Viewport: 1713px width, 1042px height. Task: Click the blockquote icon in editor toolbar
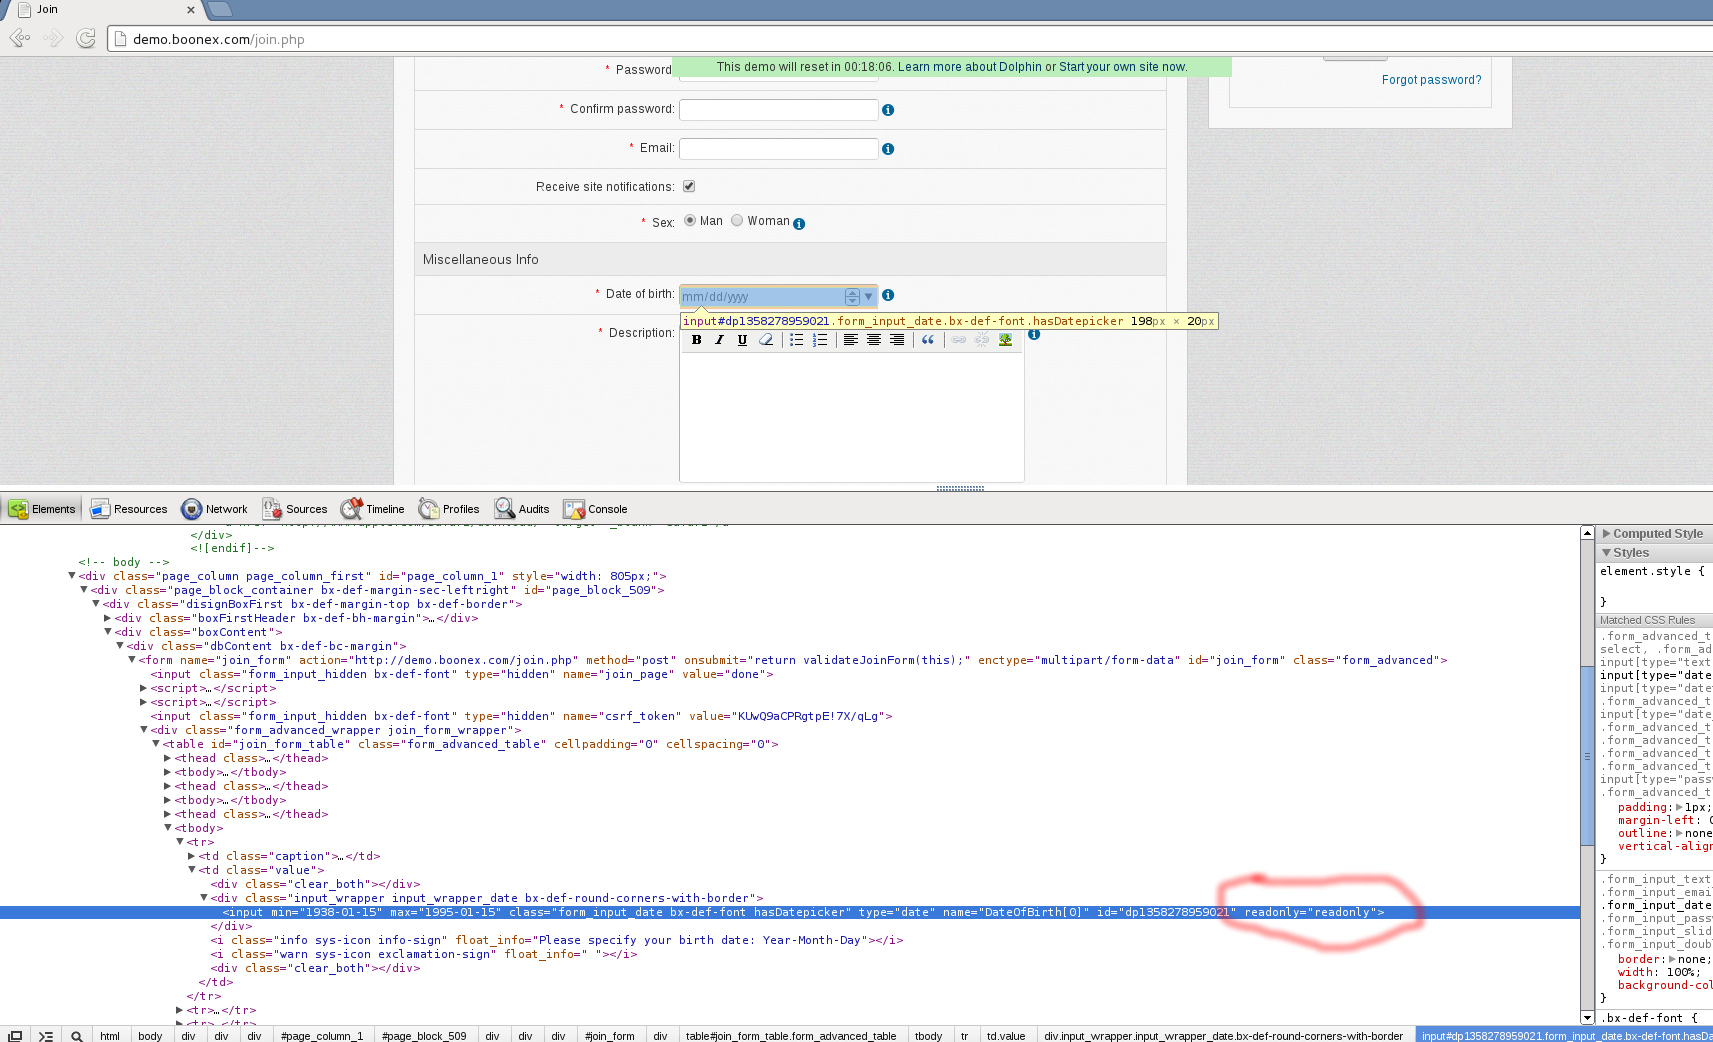928,340
